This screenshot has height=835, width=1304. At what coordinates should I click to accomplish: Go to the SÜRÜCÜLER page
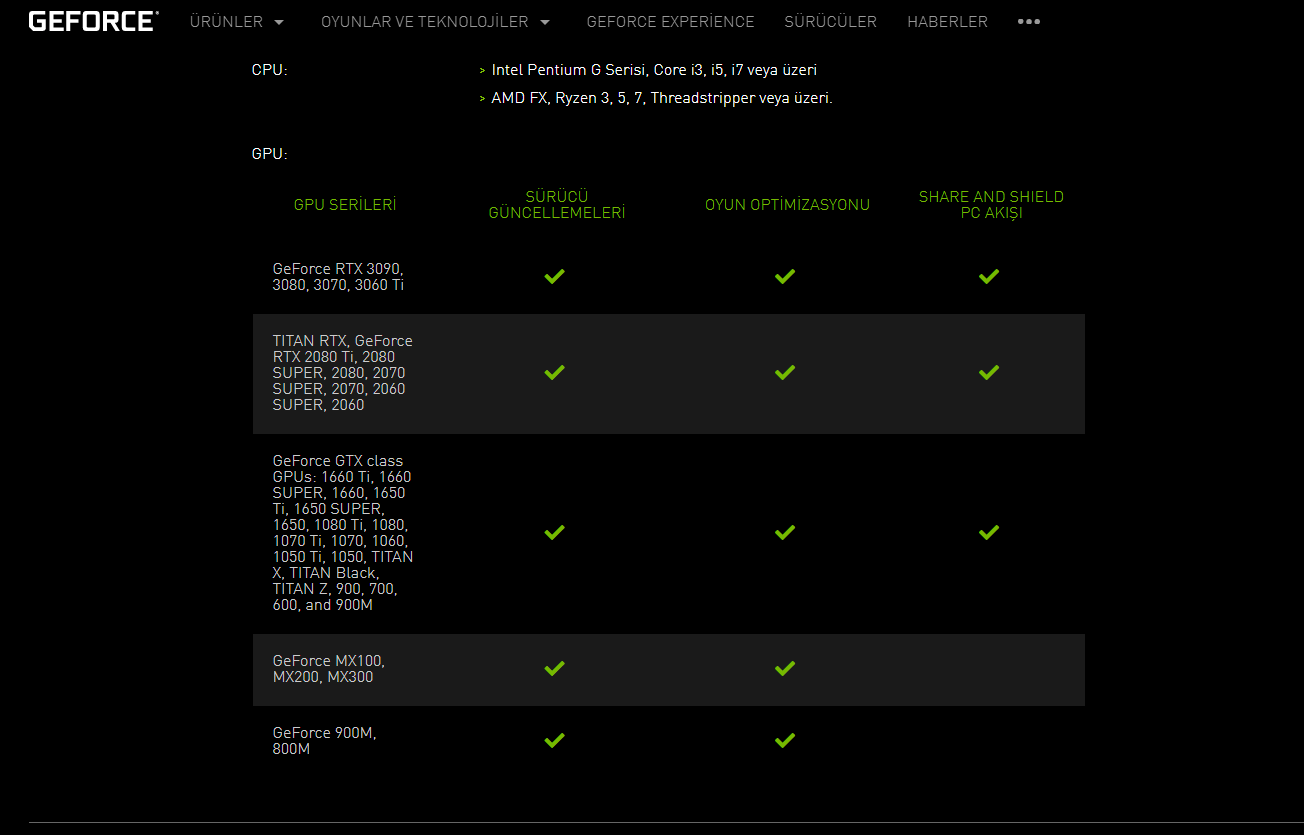830,22
